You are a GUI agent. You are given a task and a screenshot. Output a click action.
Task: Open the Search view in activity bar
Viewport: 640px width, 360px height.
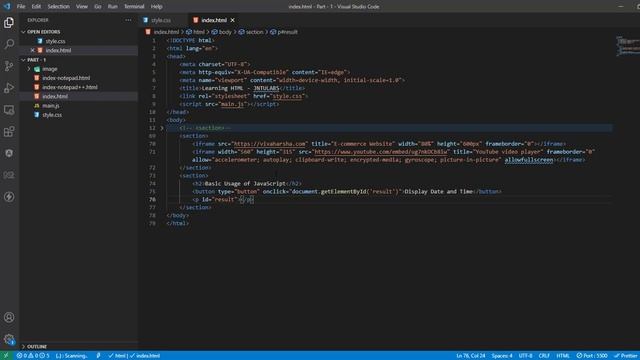pos(9,44)
